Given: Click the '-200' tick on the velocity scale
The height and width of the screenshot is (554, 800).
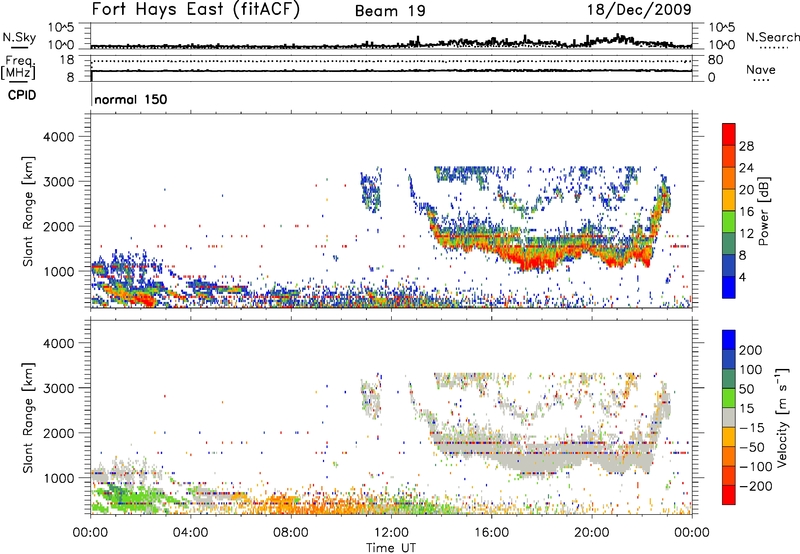Looking at the screenshot, I should click(756, 486).
